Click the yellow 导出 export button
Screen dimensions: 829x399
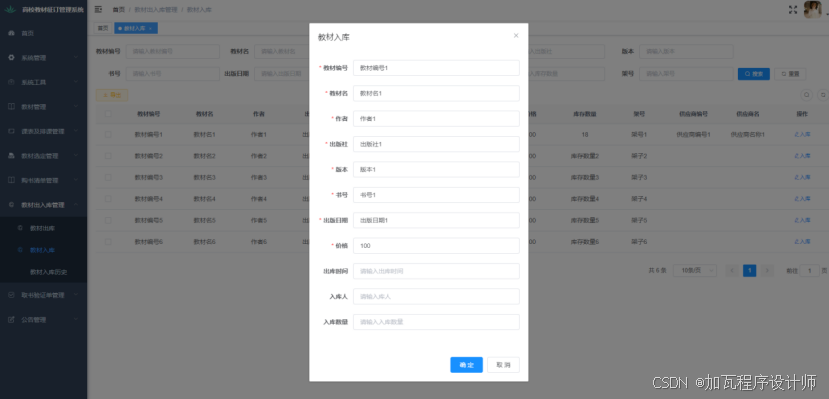[112, 95]
